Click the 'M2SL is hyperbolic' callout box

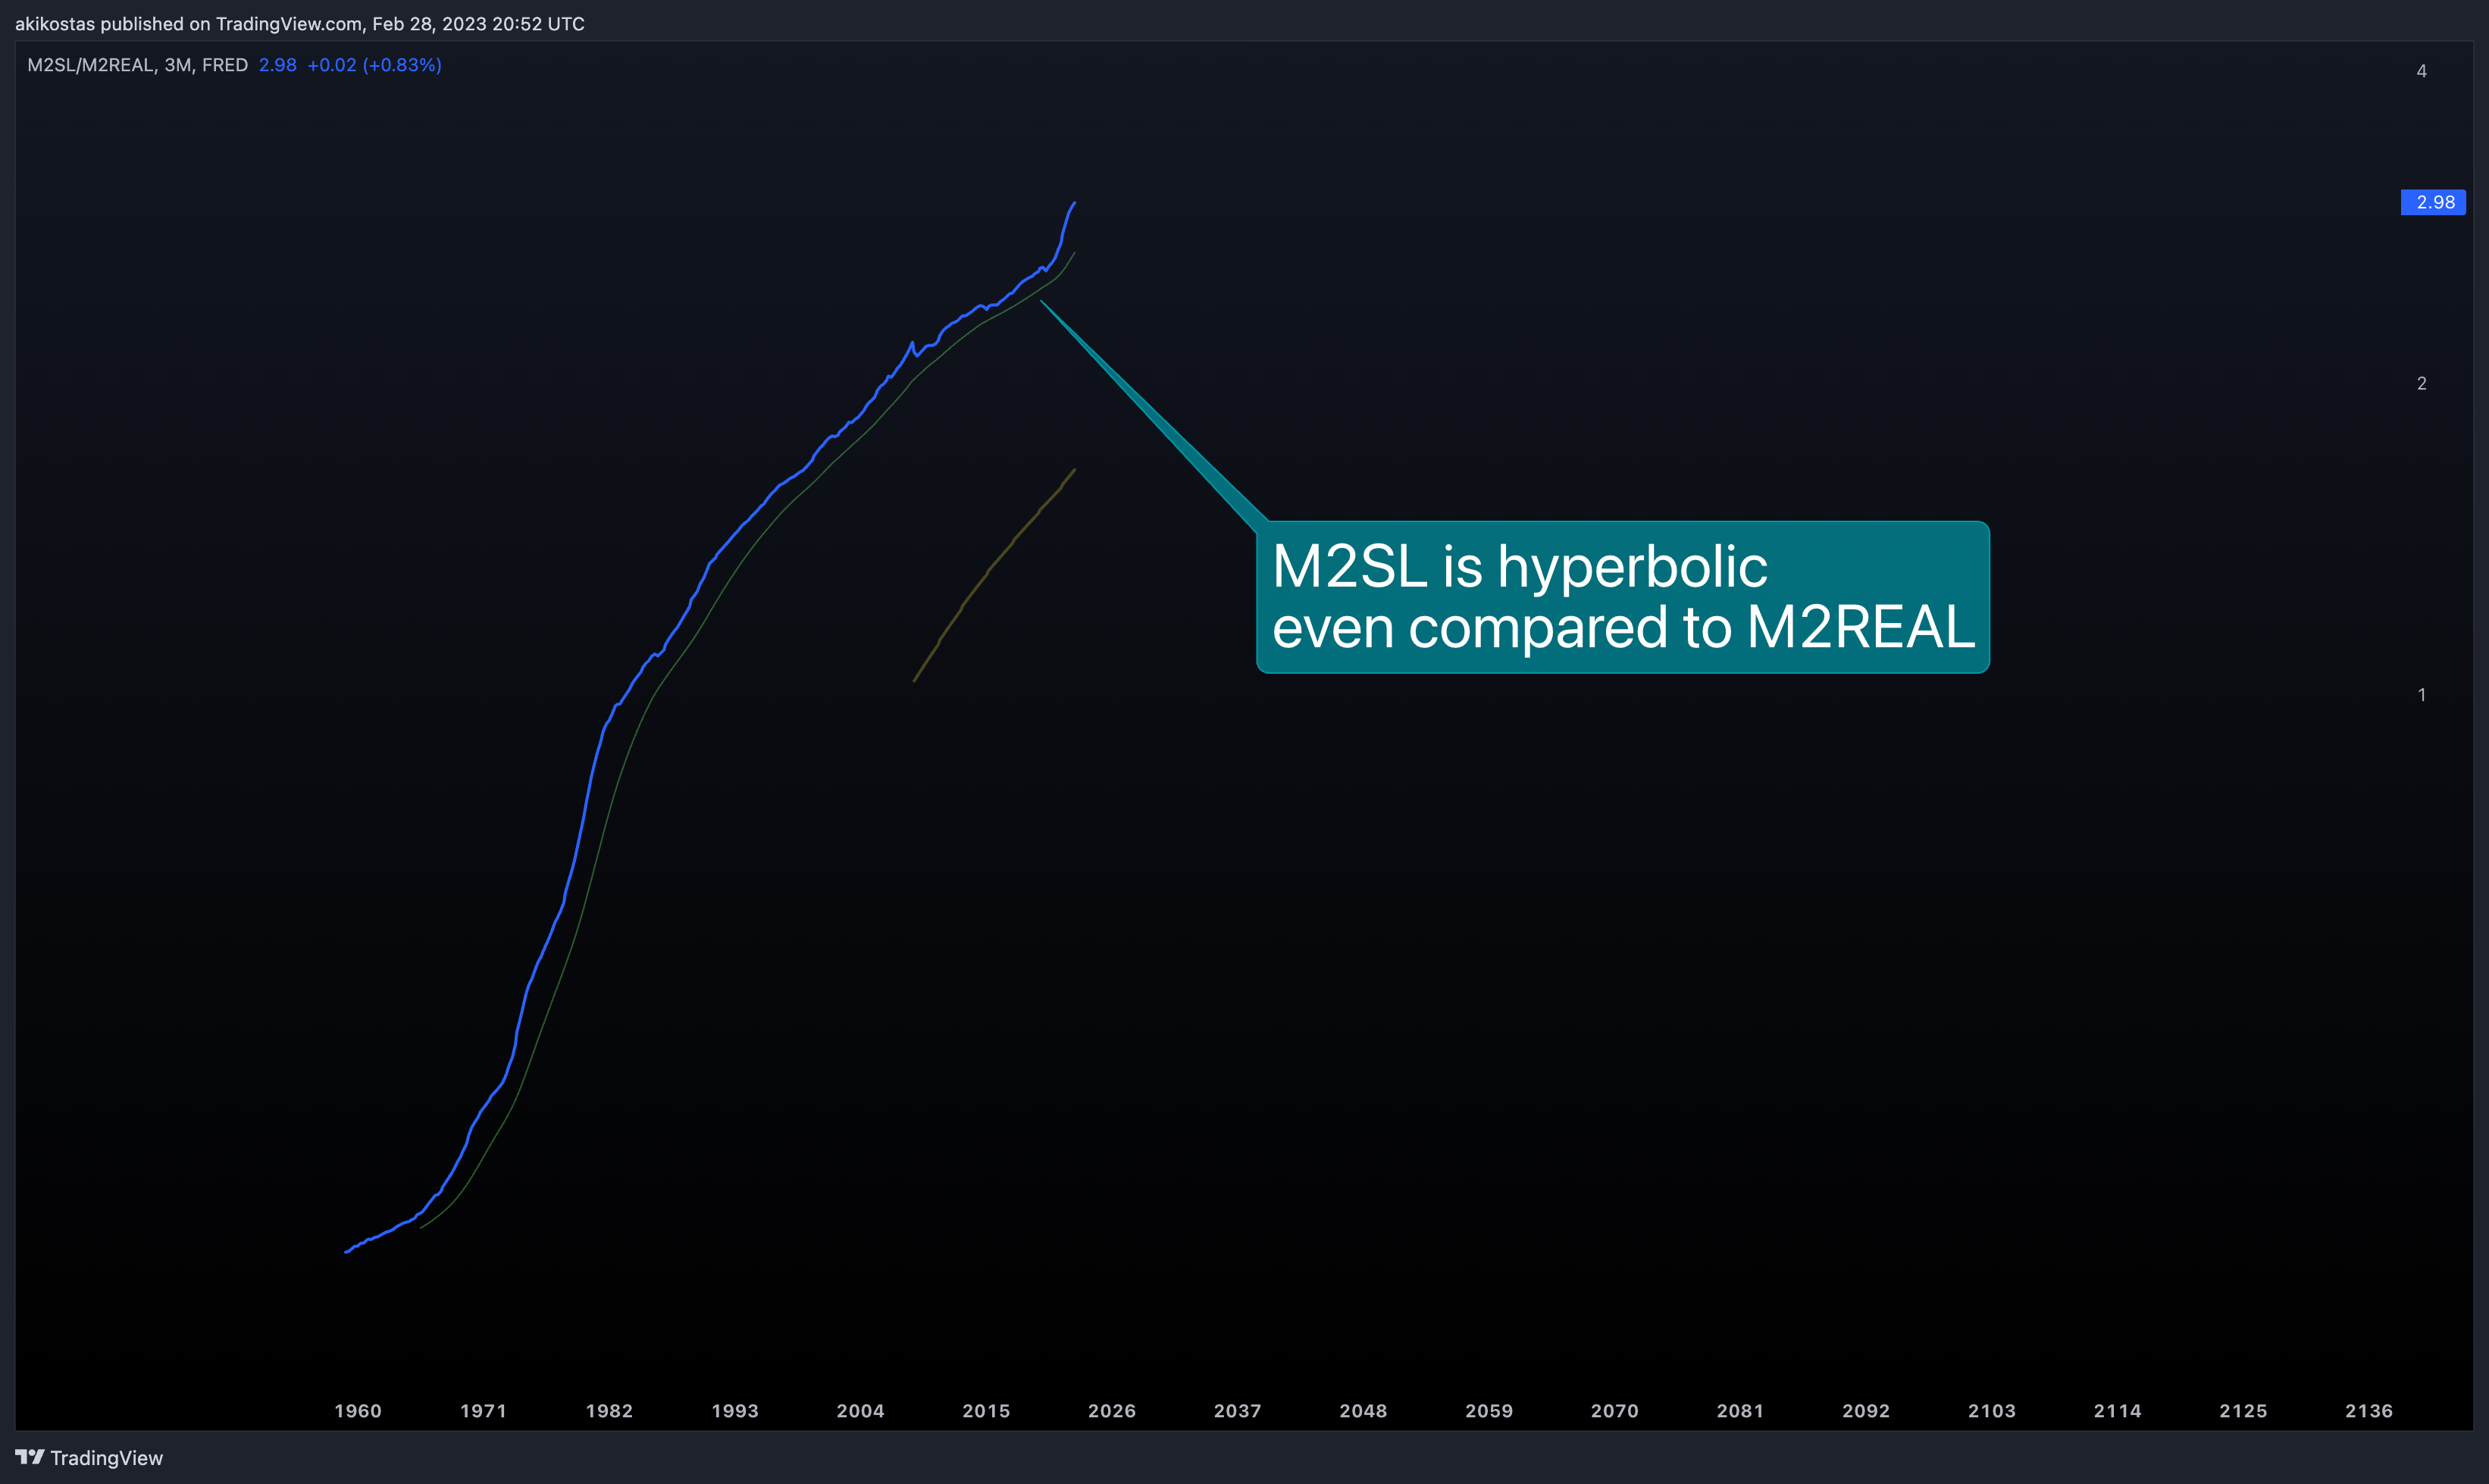1622,597
